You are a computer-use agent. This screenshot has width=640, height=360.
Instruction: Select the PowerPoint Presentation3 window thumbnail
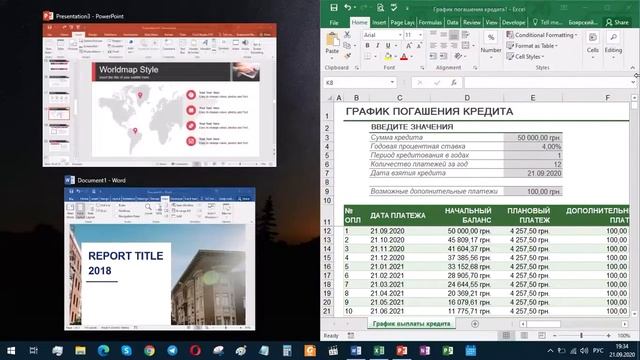(x=160, y=95)
